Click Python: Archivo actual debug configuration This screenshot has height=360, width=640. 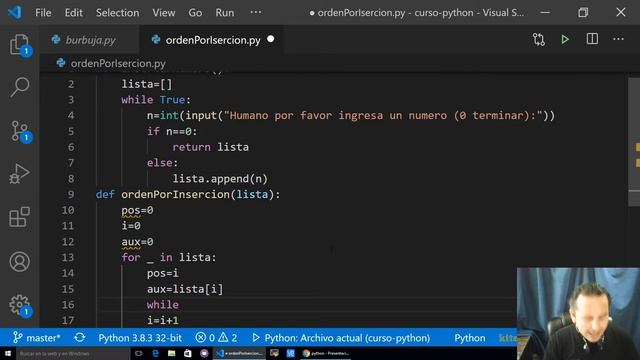341,338
